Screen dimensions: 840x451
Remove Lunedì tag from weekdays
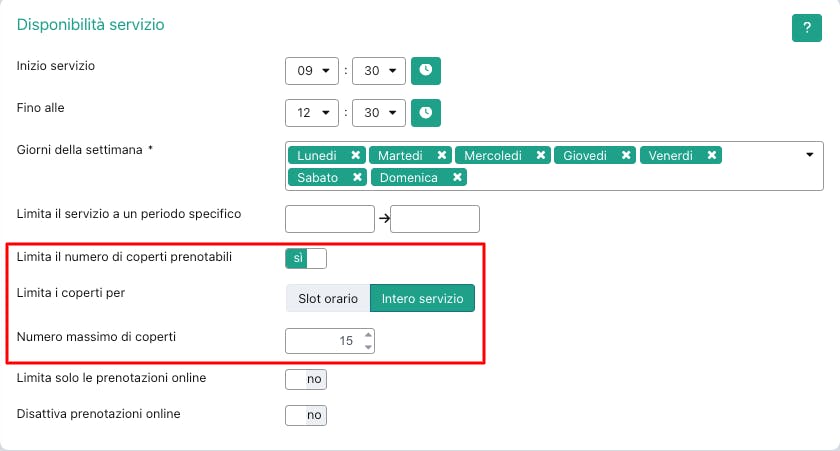[355, 155]
